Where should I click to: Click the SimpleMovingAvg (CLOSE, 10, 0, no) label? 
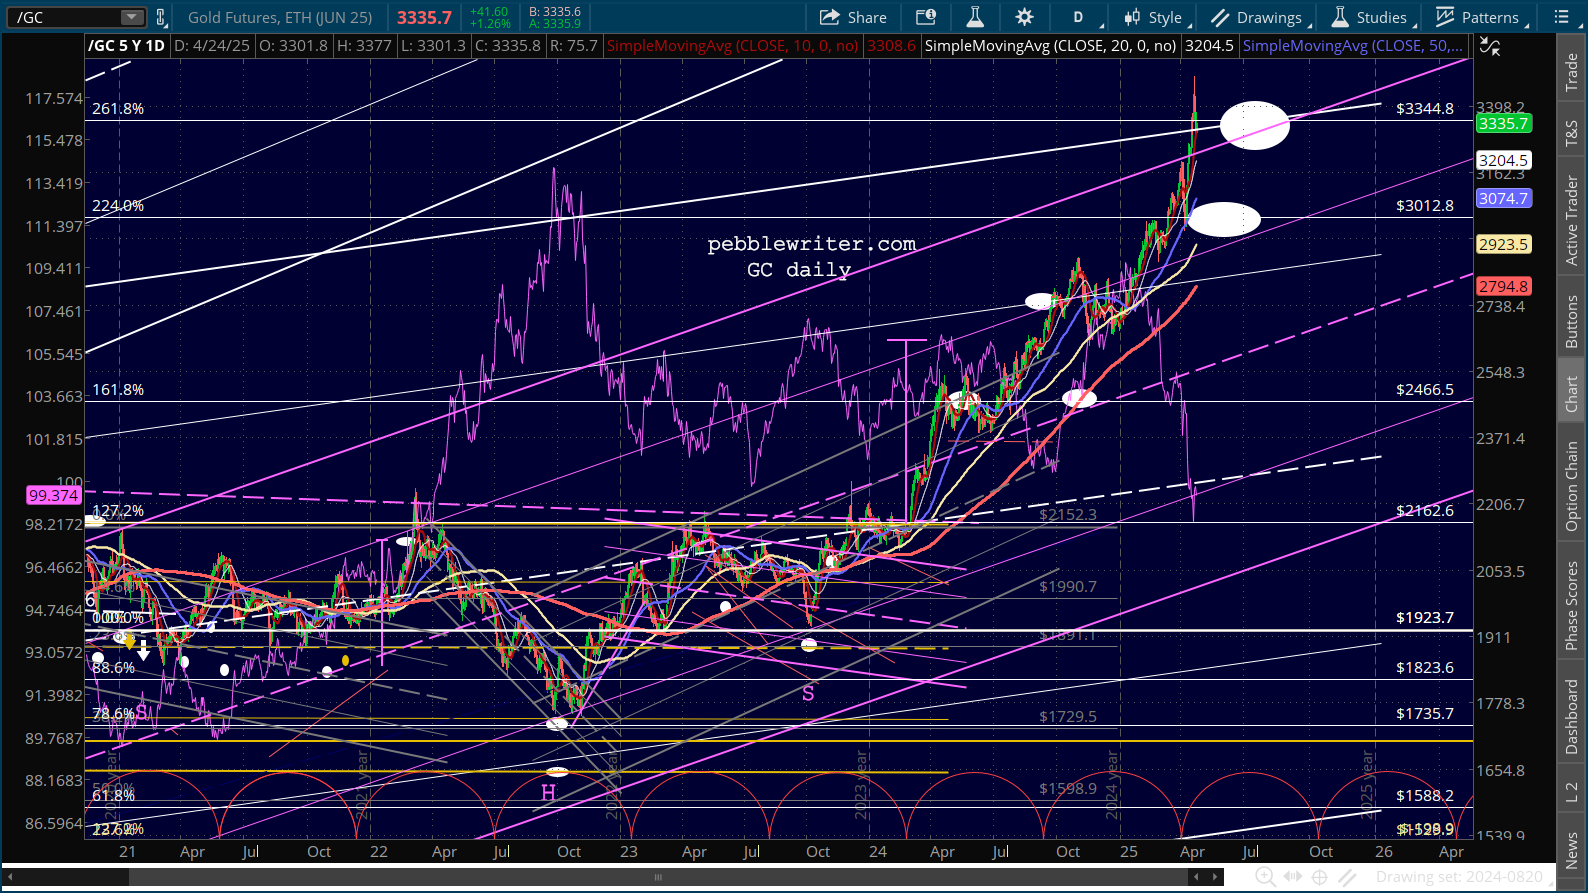733,46
